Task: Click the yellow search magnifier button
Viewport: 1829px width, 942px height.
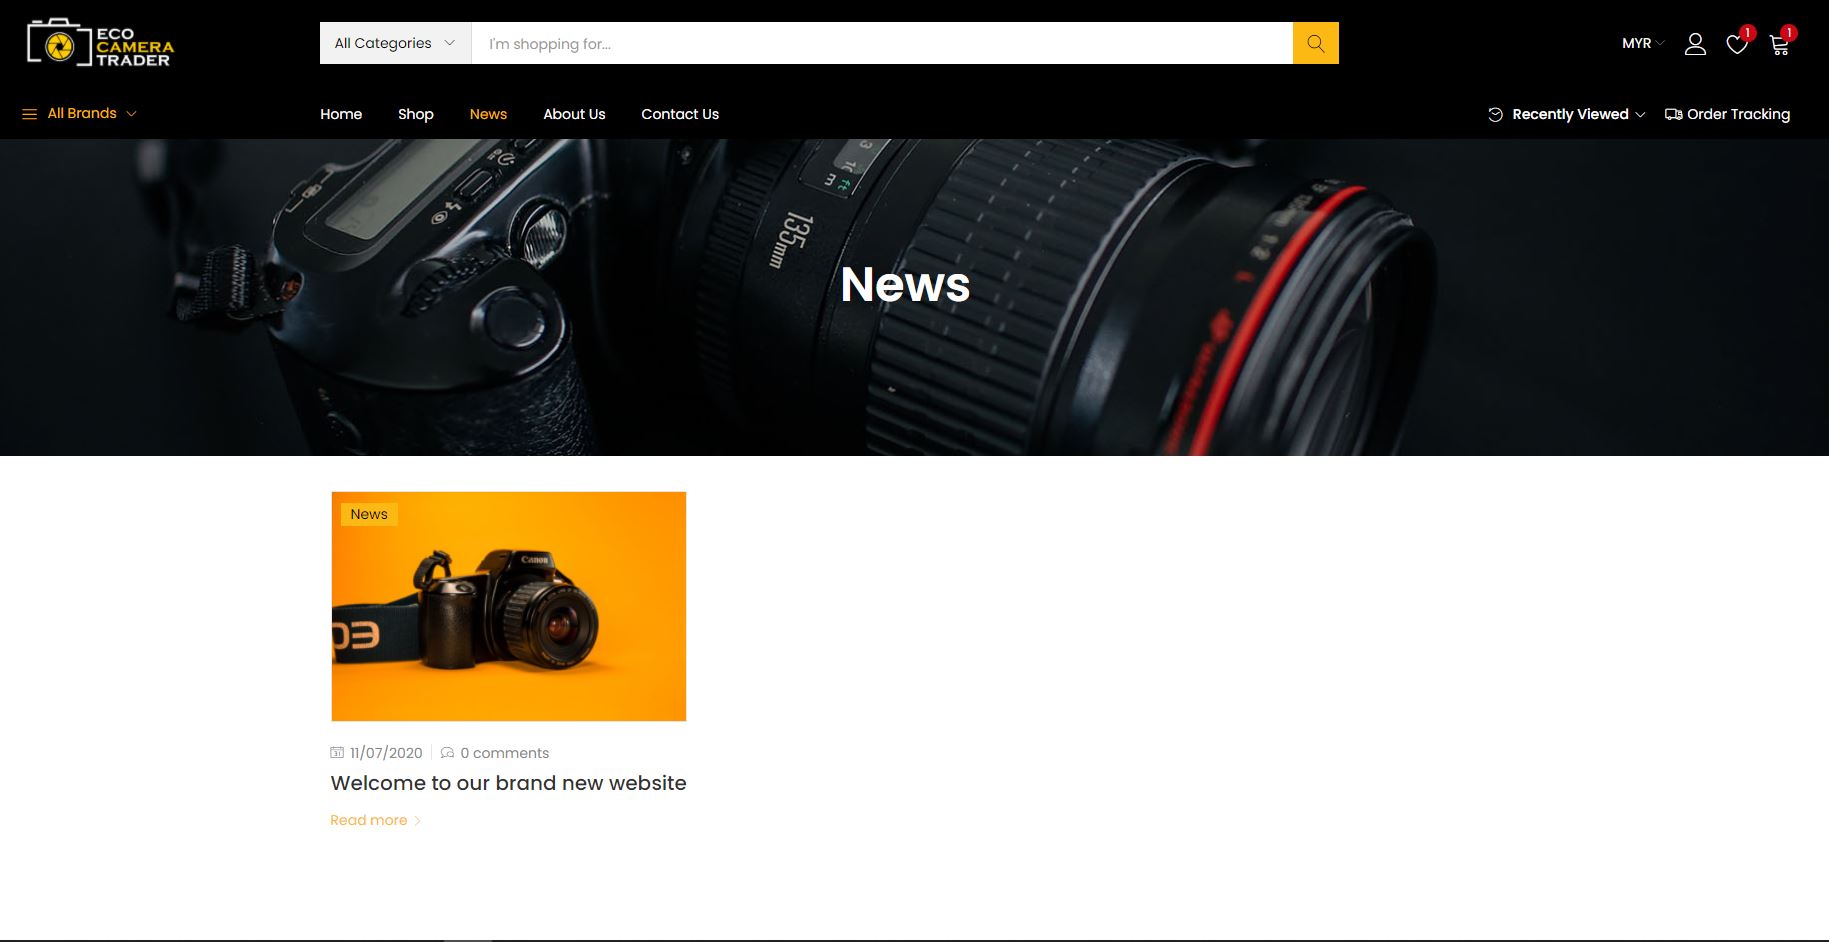Action: pyautogui.click(x=1315, y=43)
